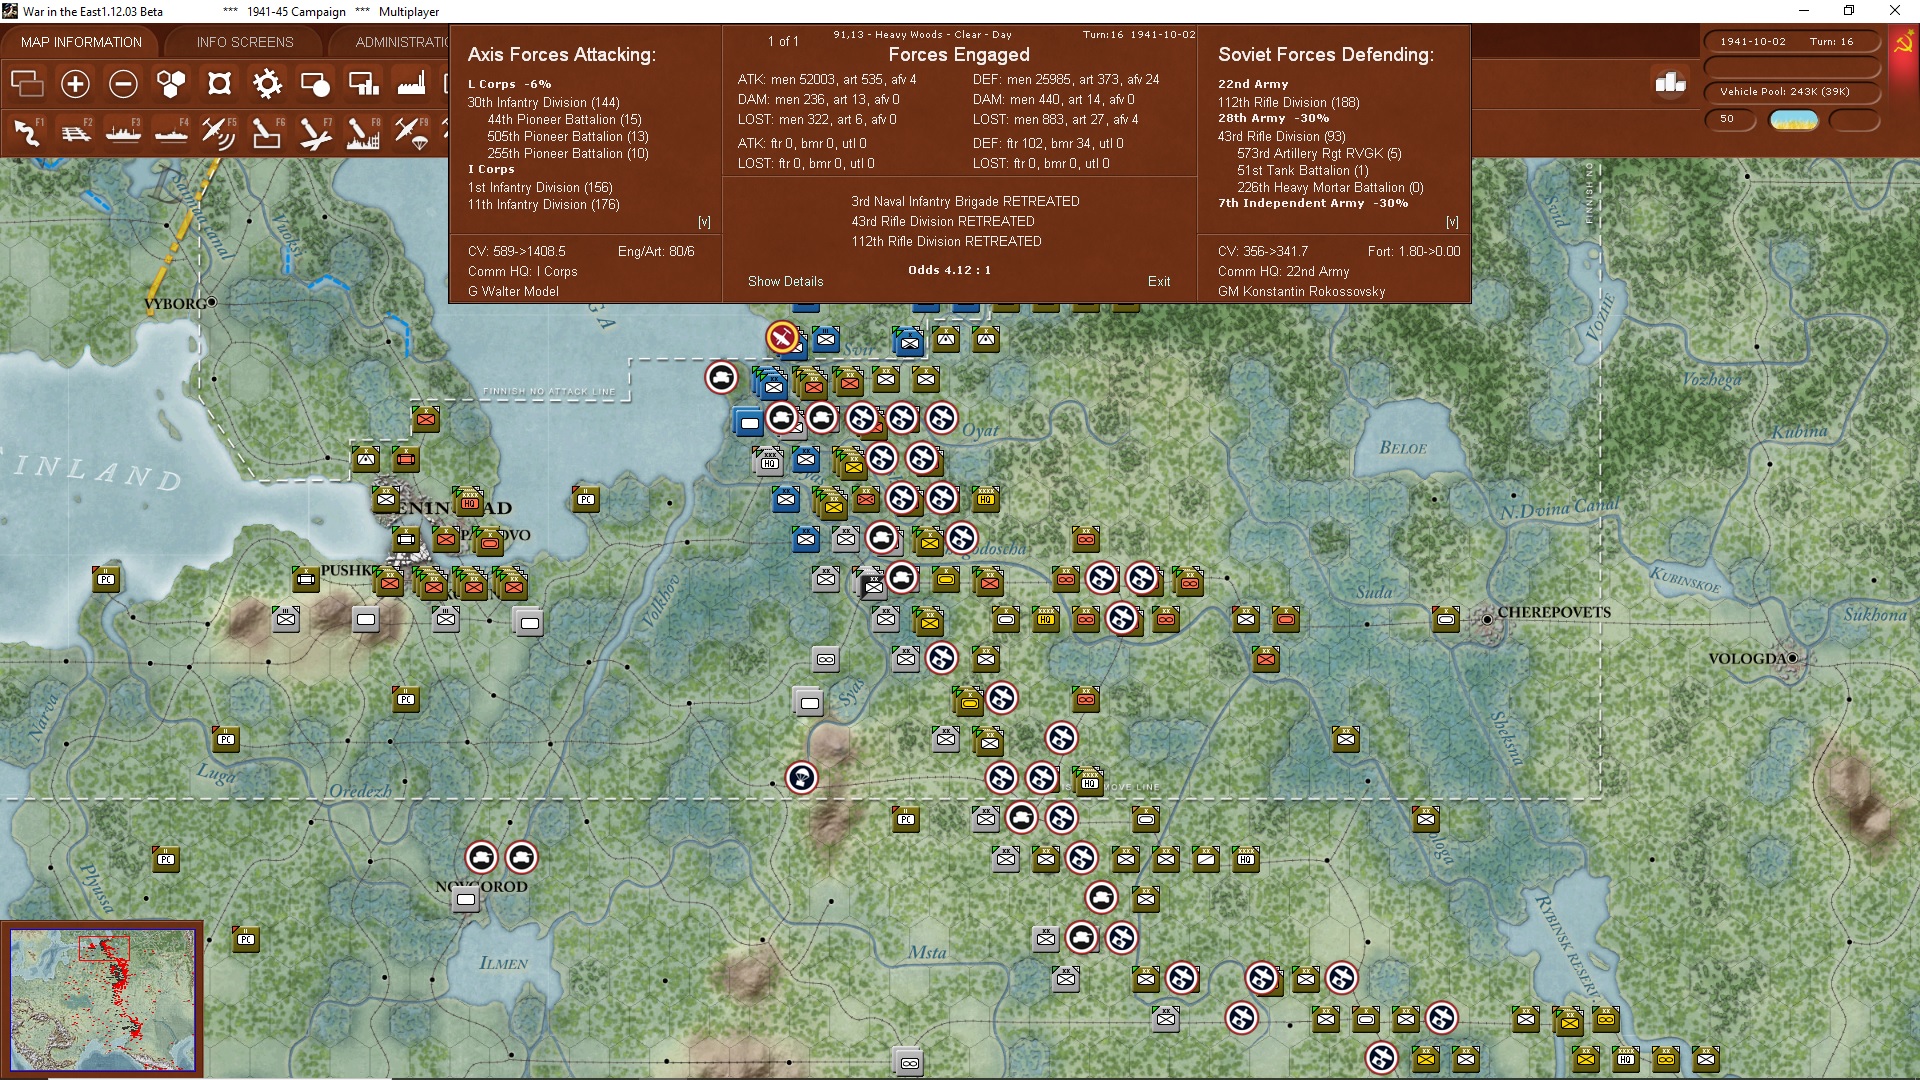Screen dimensions: 1920x1080
Task: Click the crossed-out battle marker icon on the map
Action: tap(782, 337)
